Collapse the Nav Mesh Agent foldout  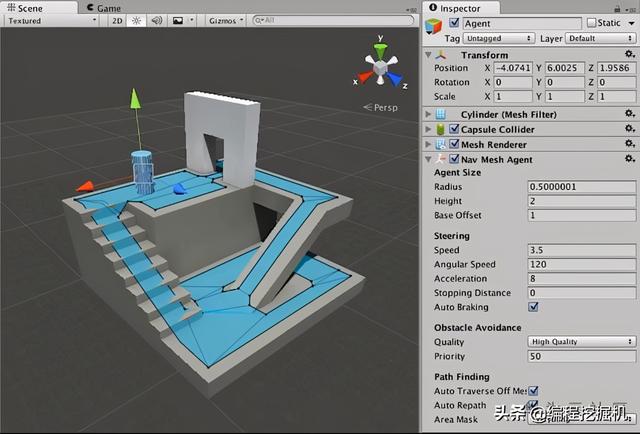(428, 159)
